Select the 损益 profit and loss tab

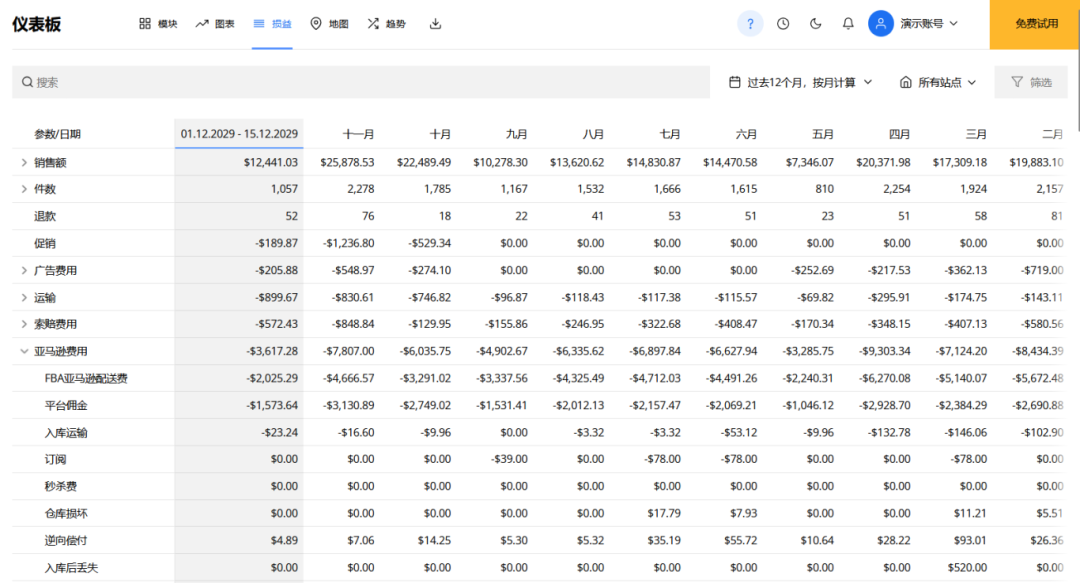pos(272,24)
